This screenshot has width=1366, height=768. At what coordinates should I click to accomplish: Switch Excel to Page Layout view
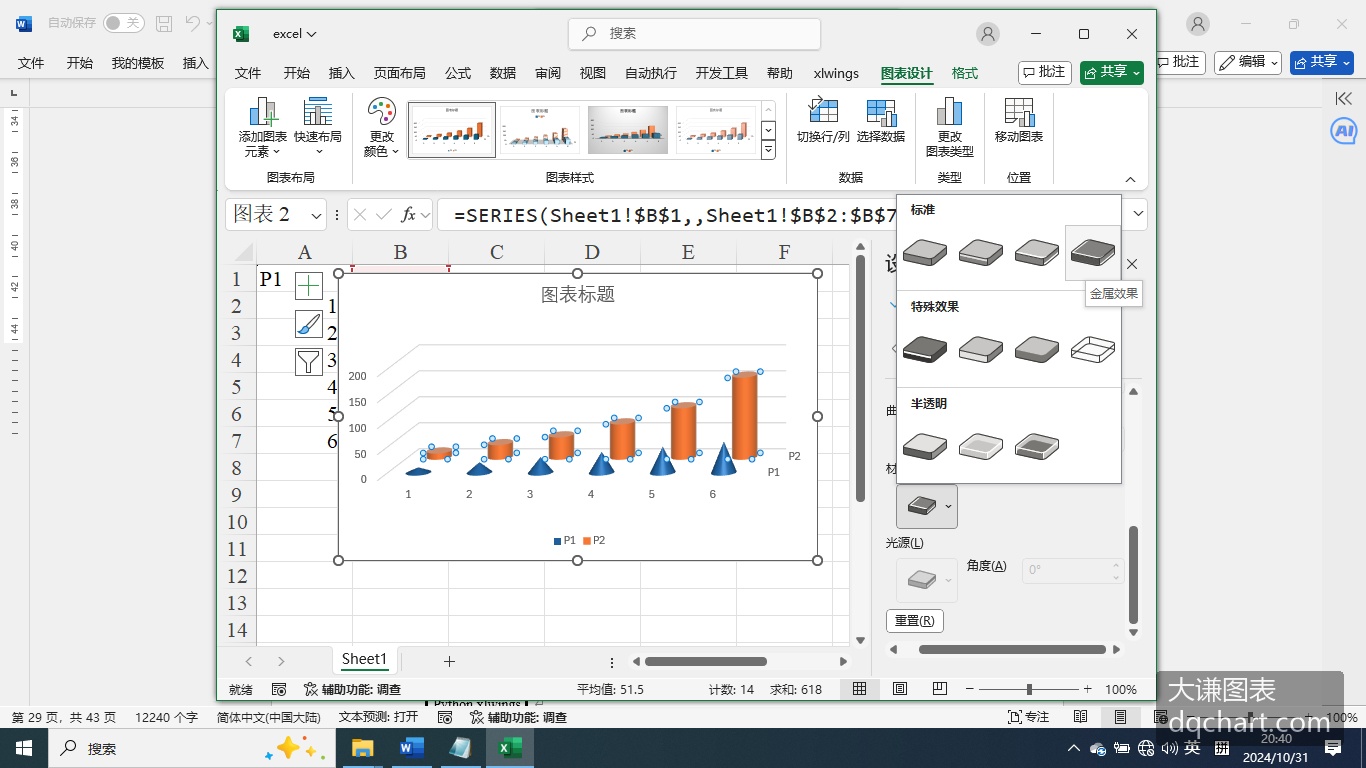pyautogui.click(x=900, y=689)
